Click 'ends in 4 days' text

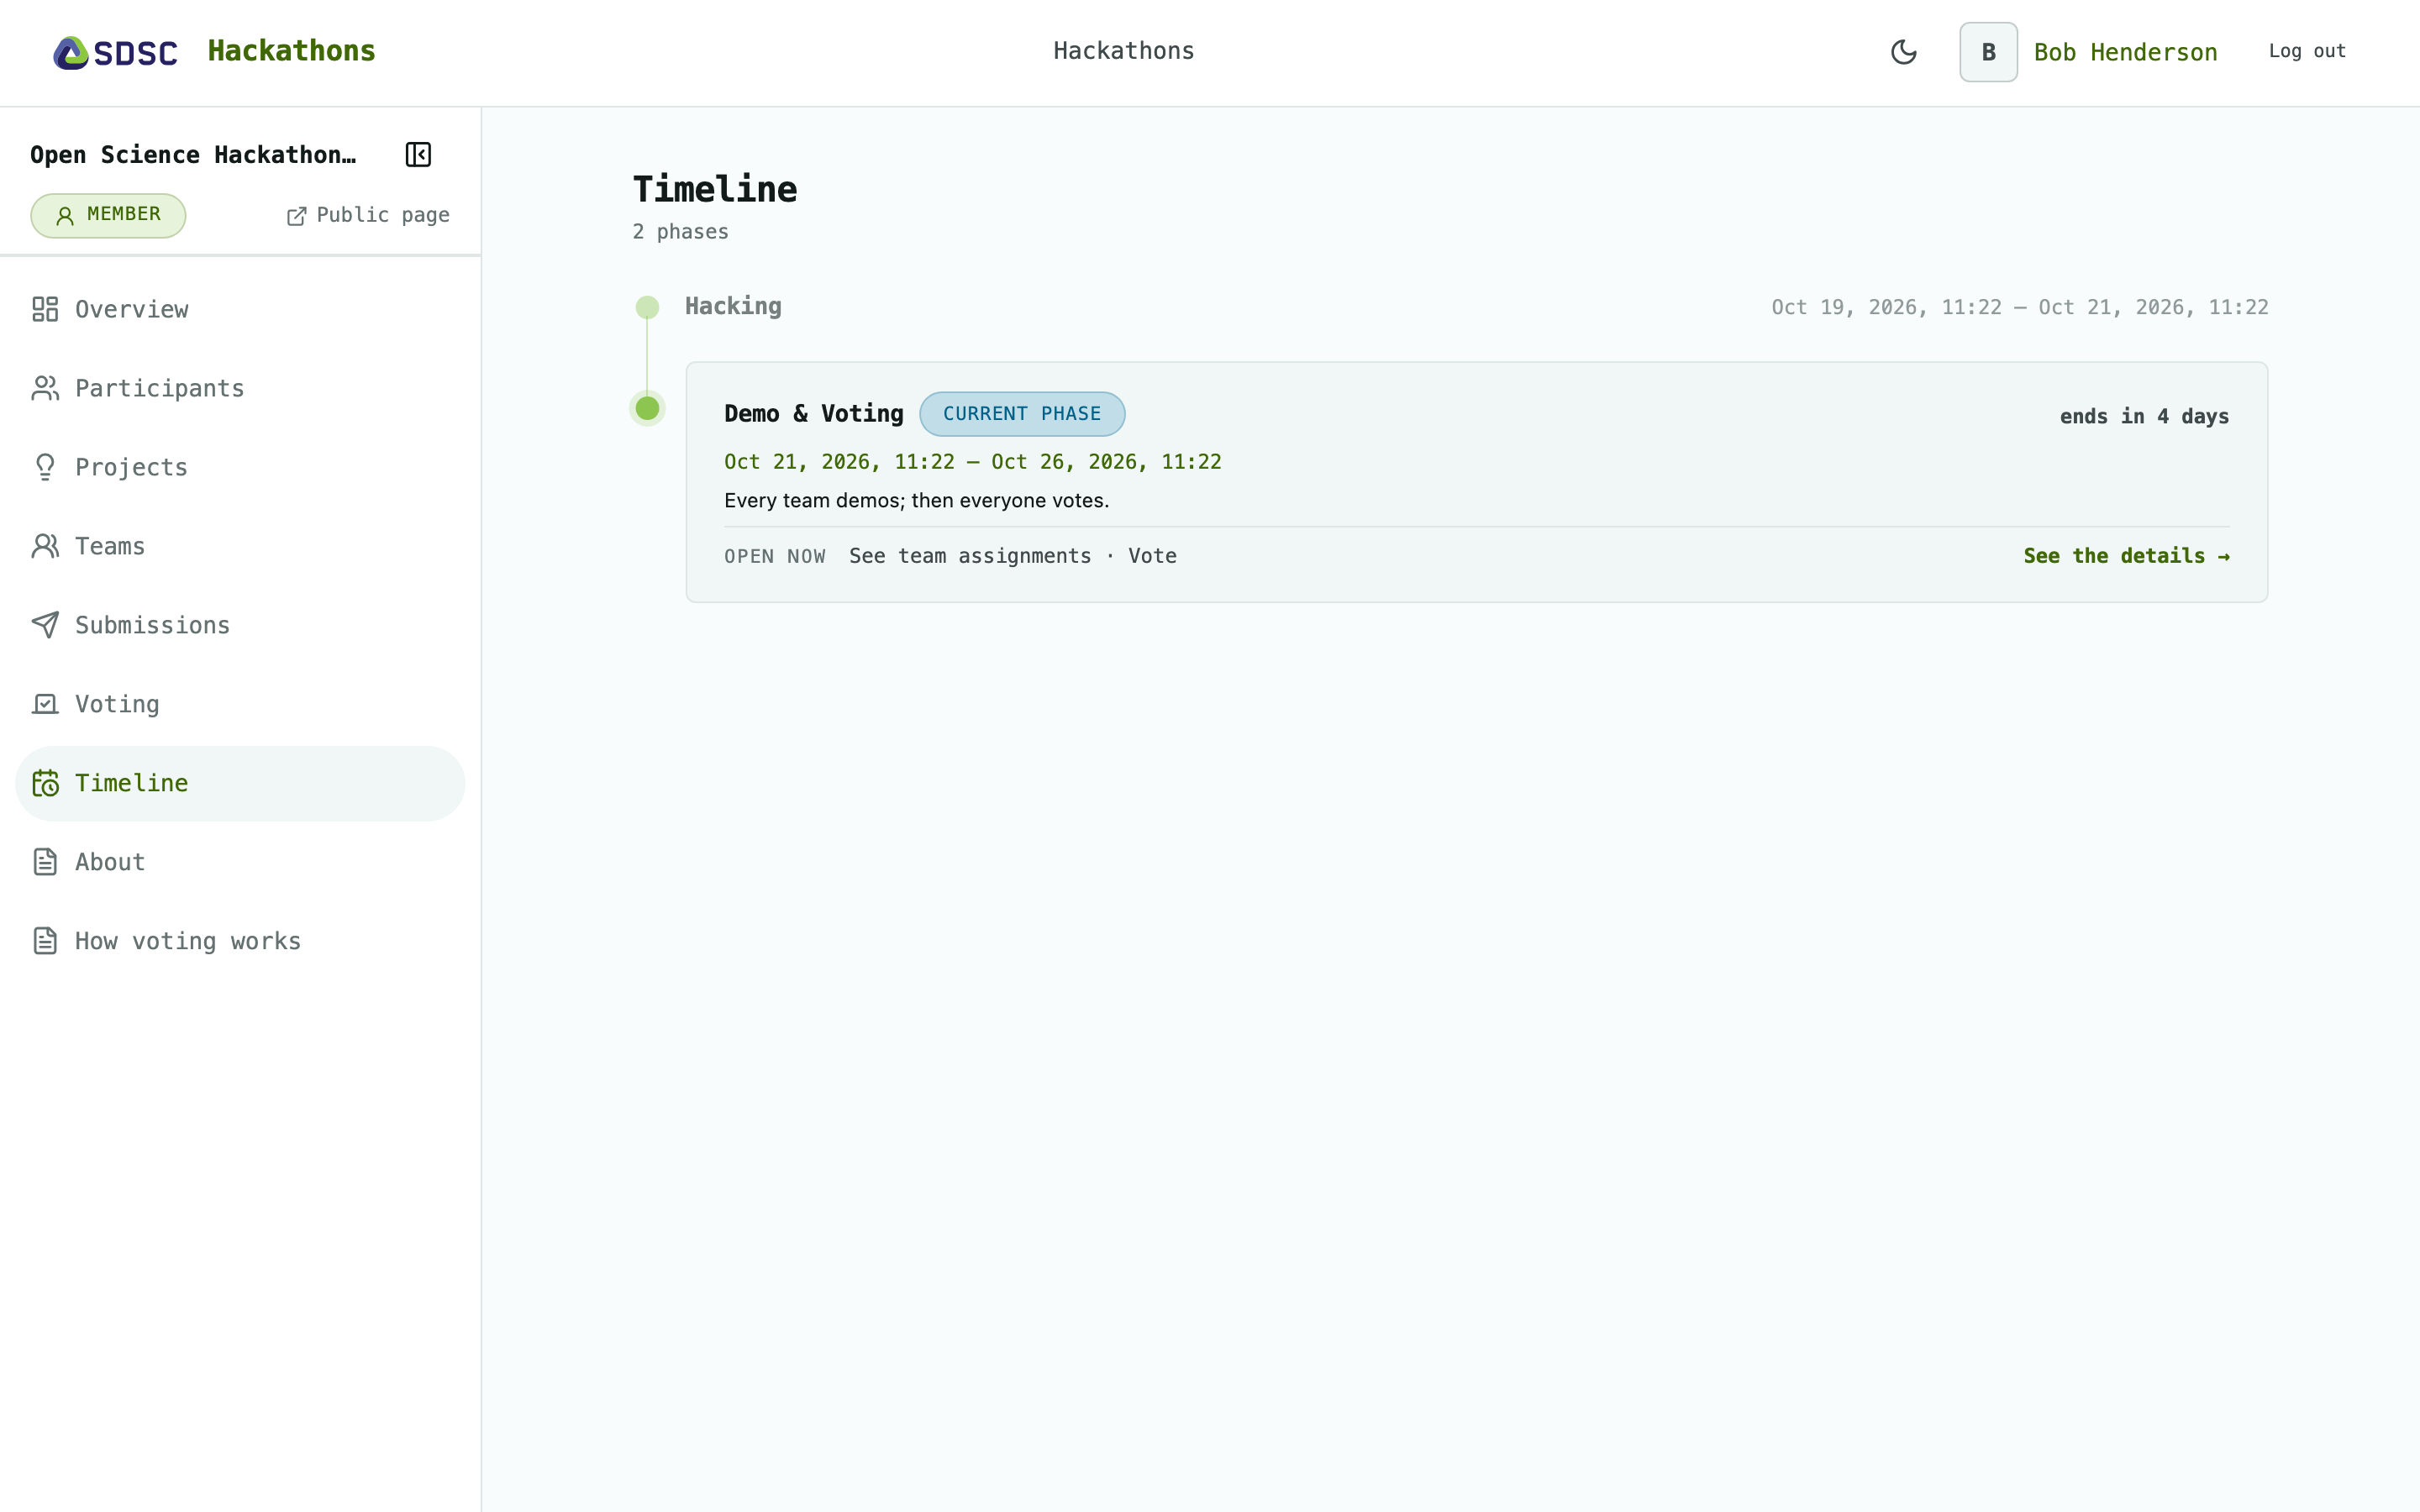[x=2144, y=416]
